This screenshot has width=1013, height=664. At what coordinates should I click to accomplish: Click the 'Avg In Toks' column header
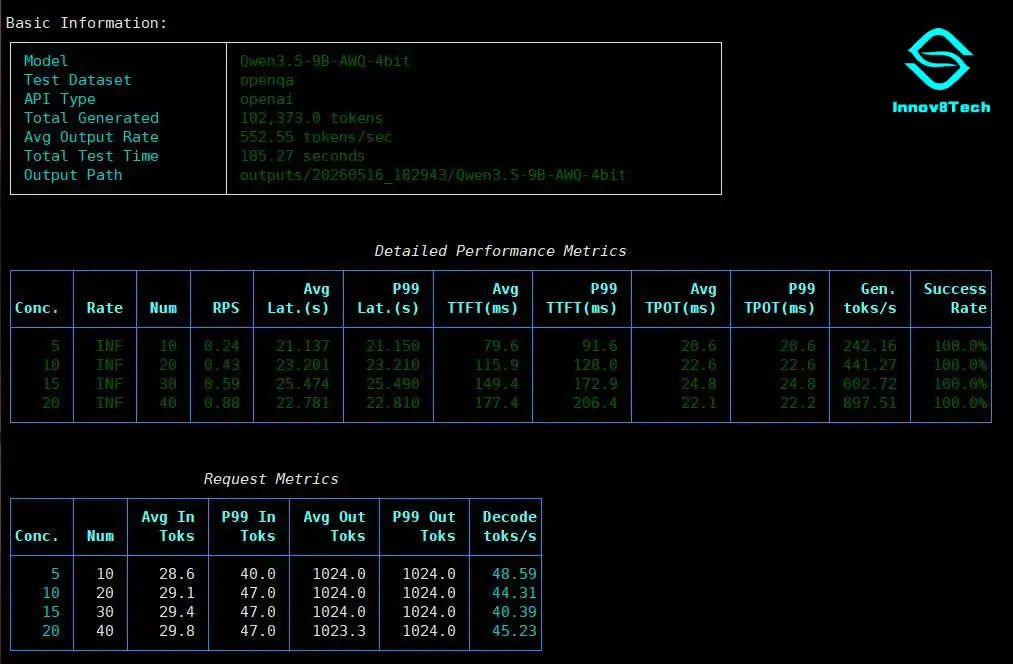168,526
